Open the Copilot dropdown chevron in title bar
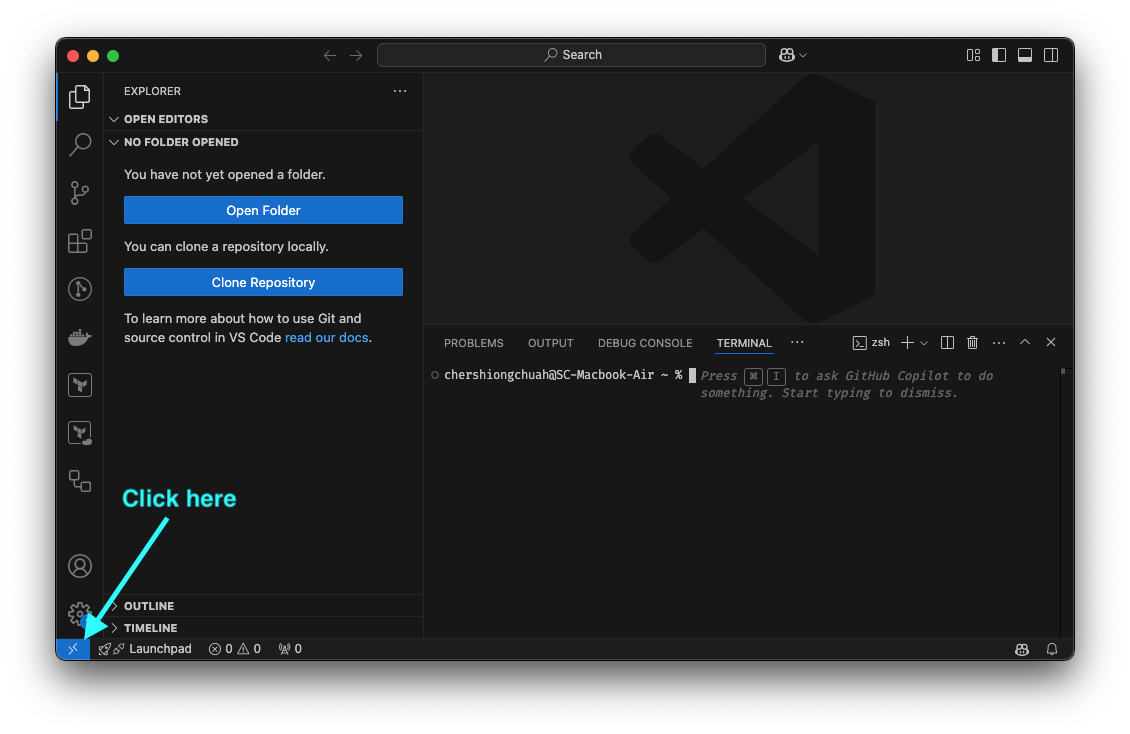The image size is (1130, 734). pyautogui.click(x=803, y=55)
